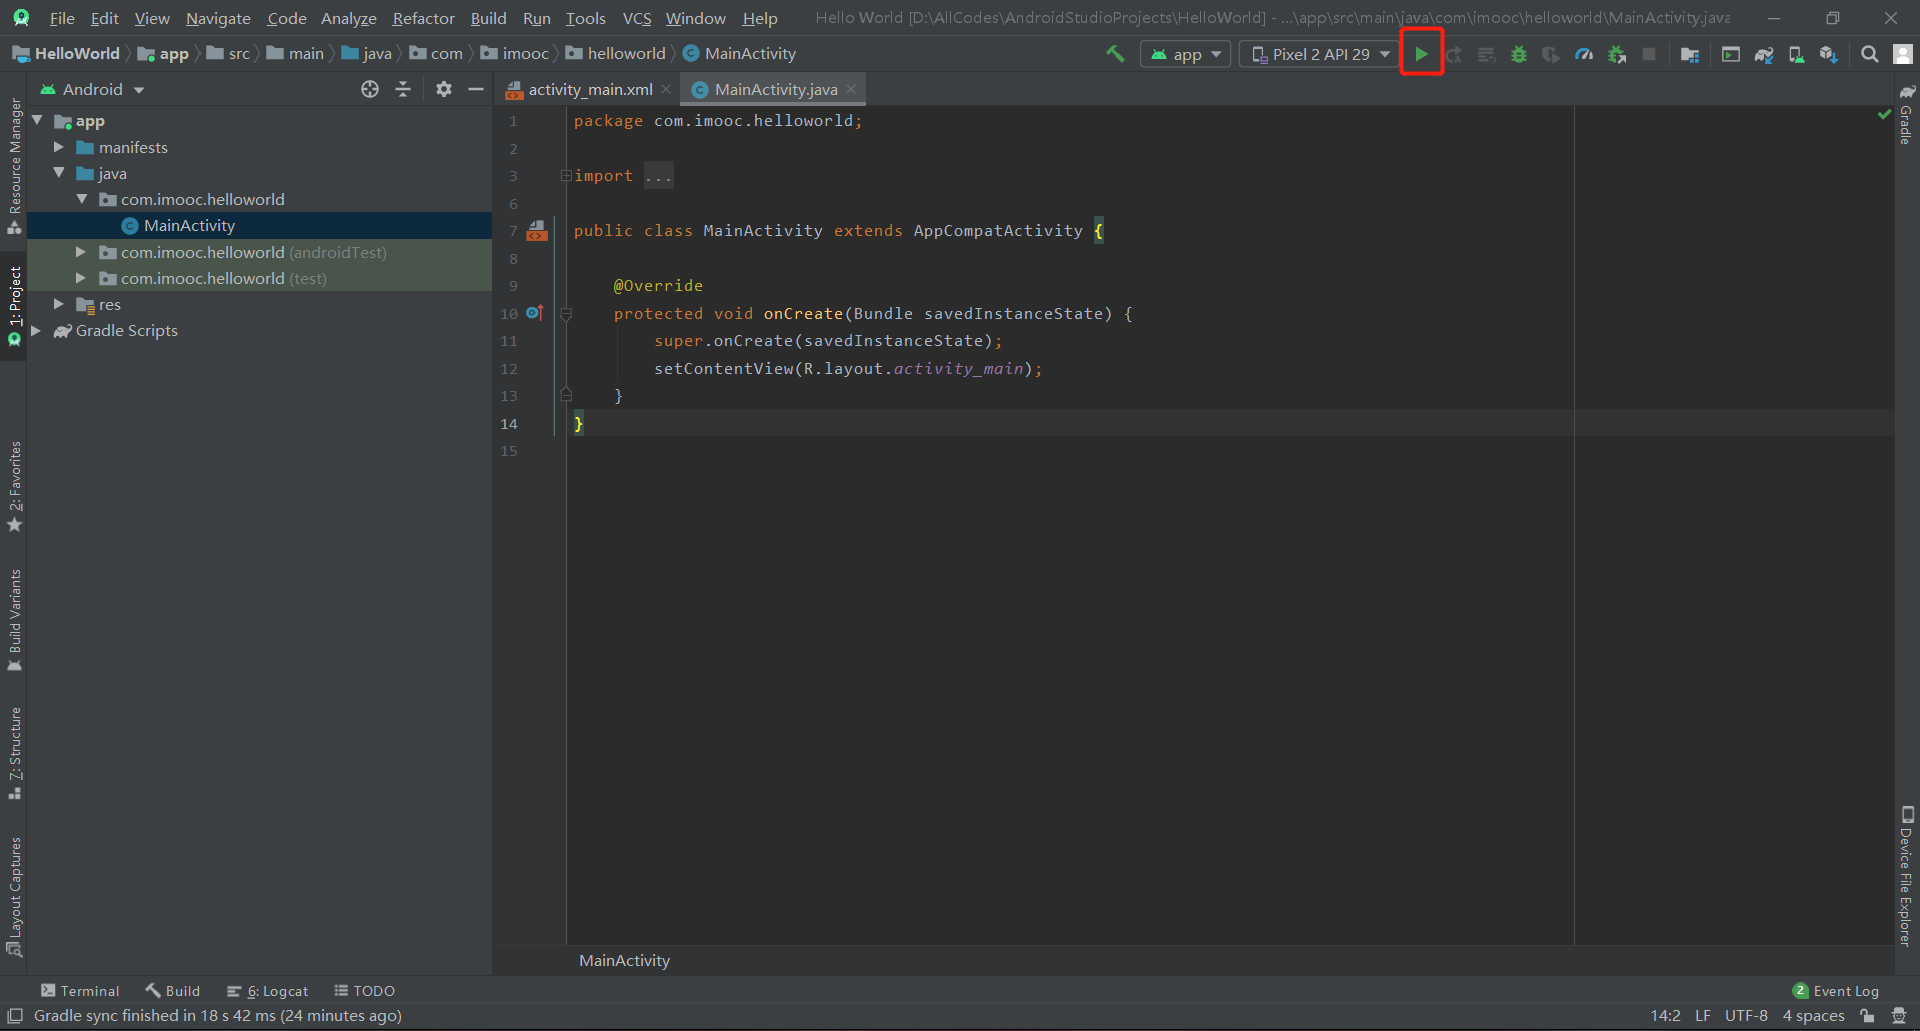Expand Gradle Scripts arrow

(x=37, y=330)
